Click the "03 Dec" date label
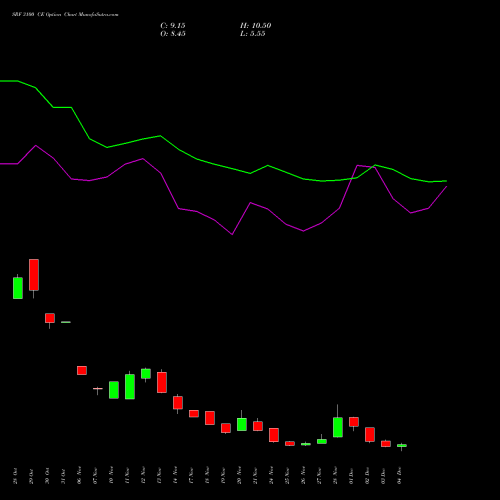Viewport: 500px width, 500px height. 383,476
